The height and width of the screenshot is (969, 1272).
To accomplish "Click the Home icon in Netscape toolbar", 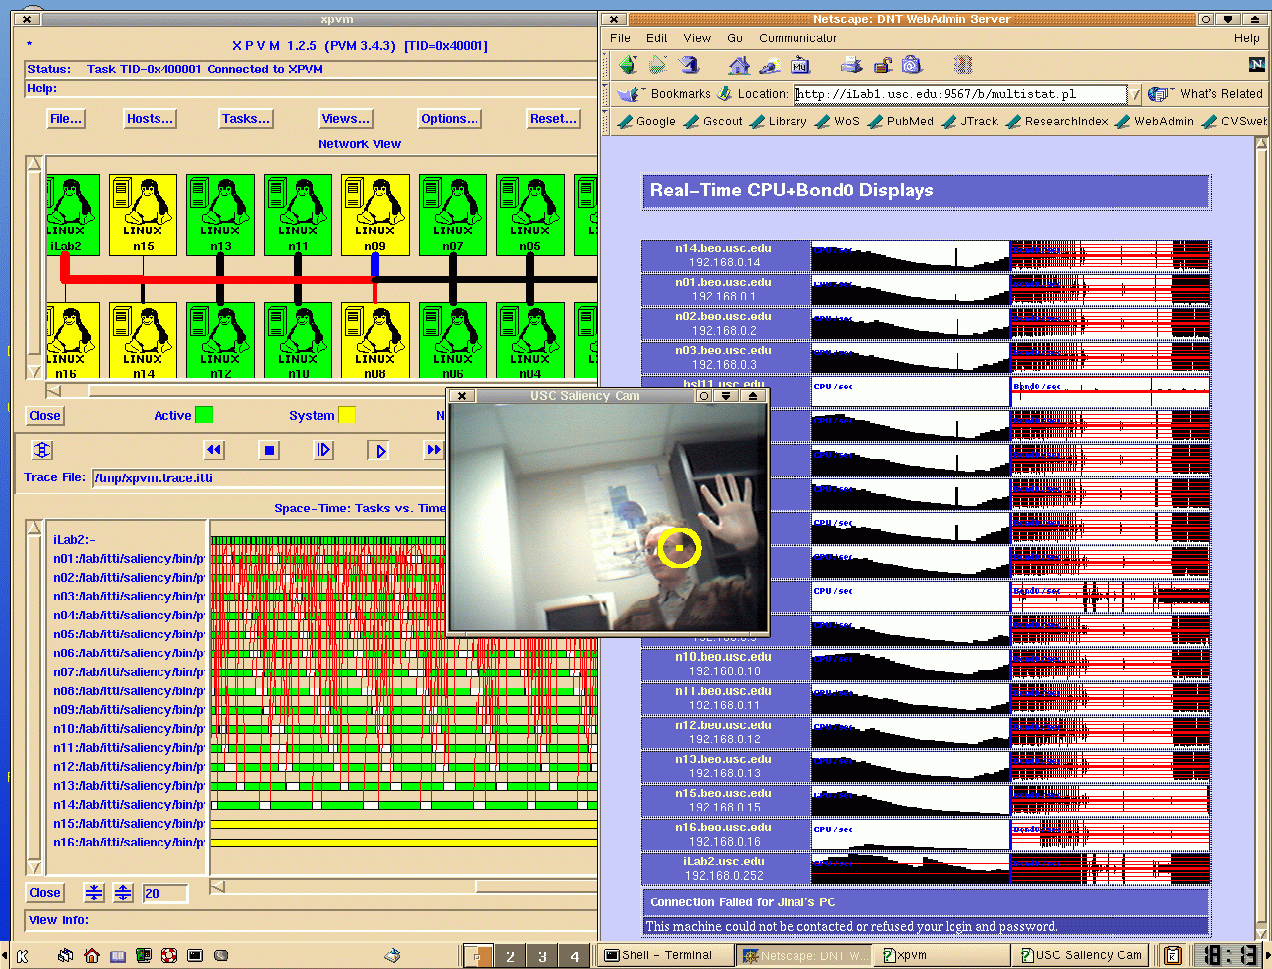I will [739, 65].
